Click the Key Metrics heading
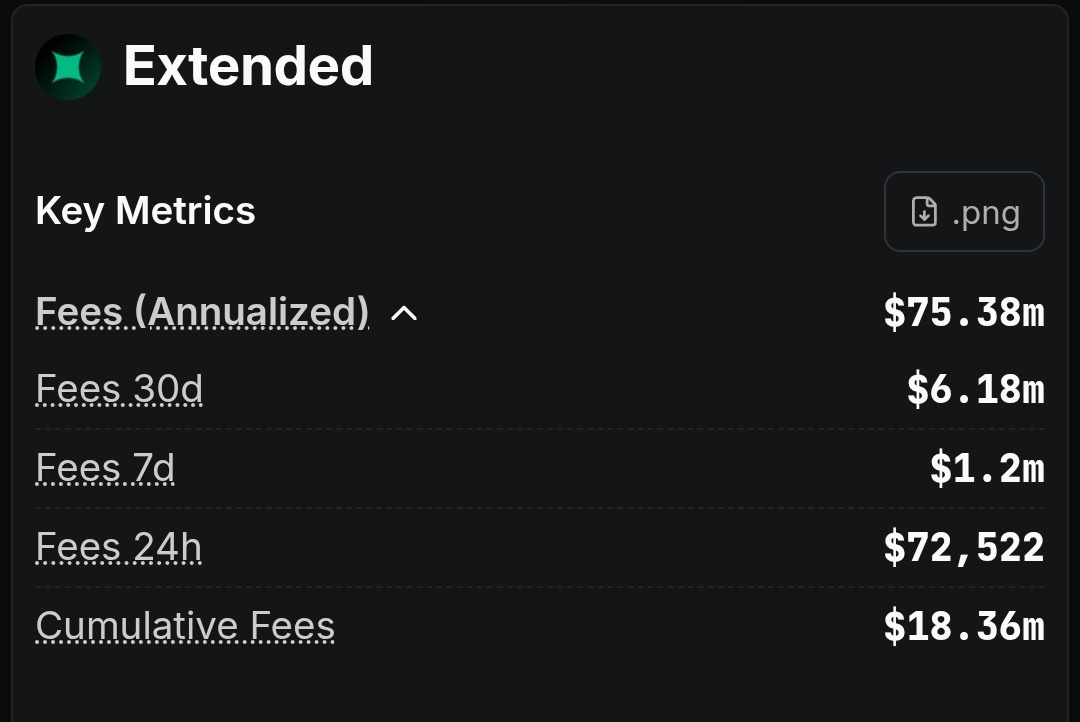The height and width of the screenshot is (722, 1080). tap(145, 211)
